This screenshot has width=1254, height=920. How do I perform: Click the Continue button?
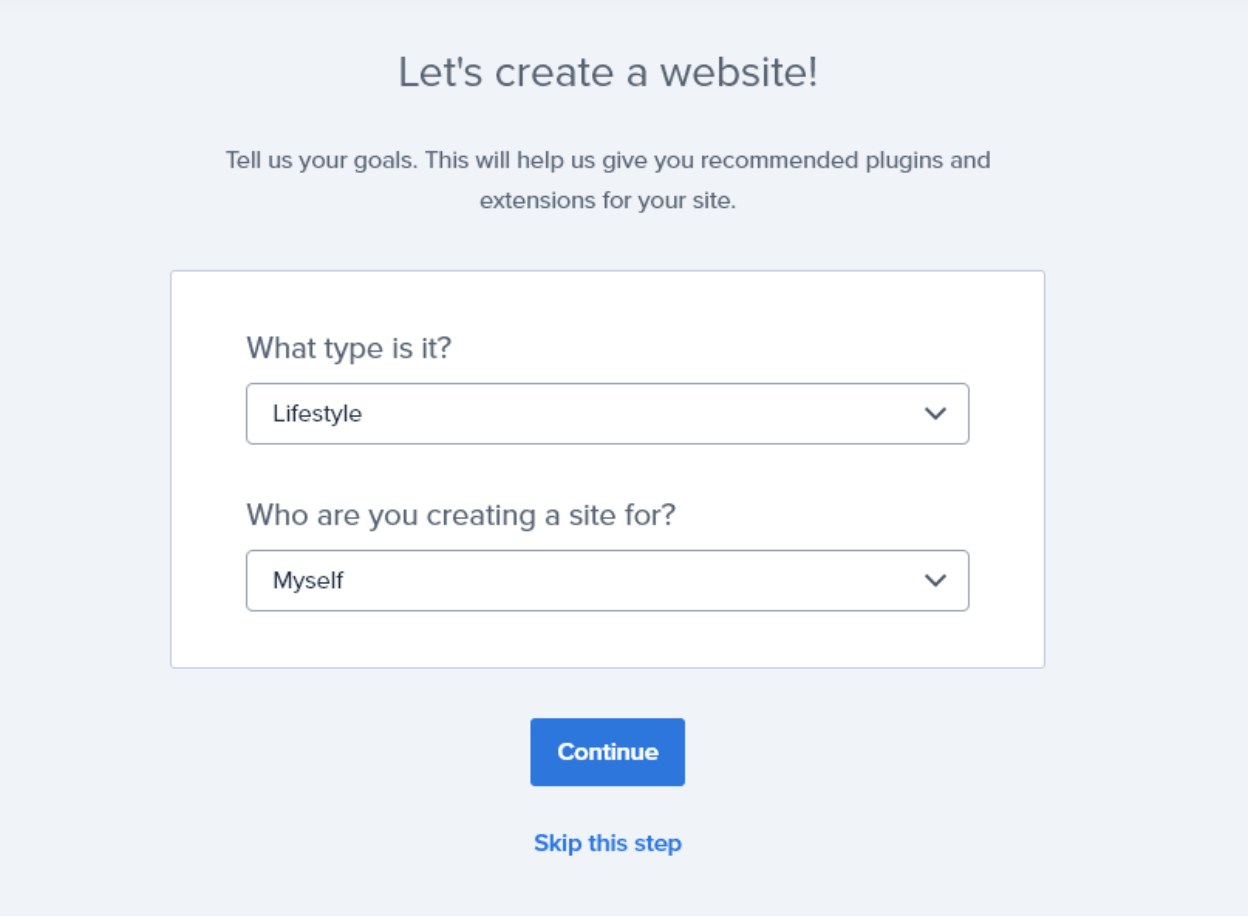click(607, 751)
